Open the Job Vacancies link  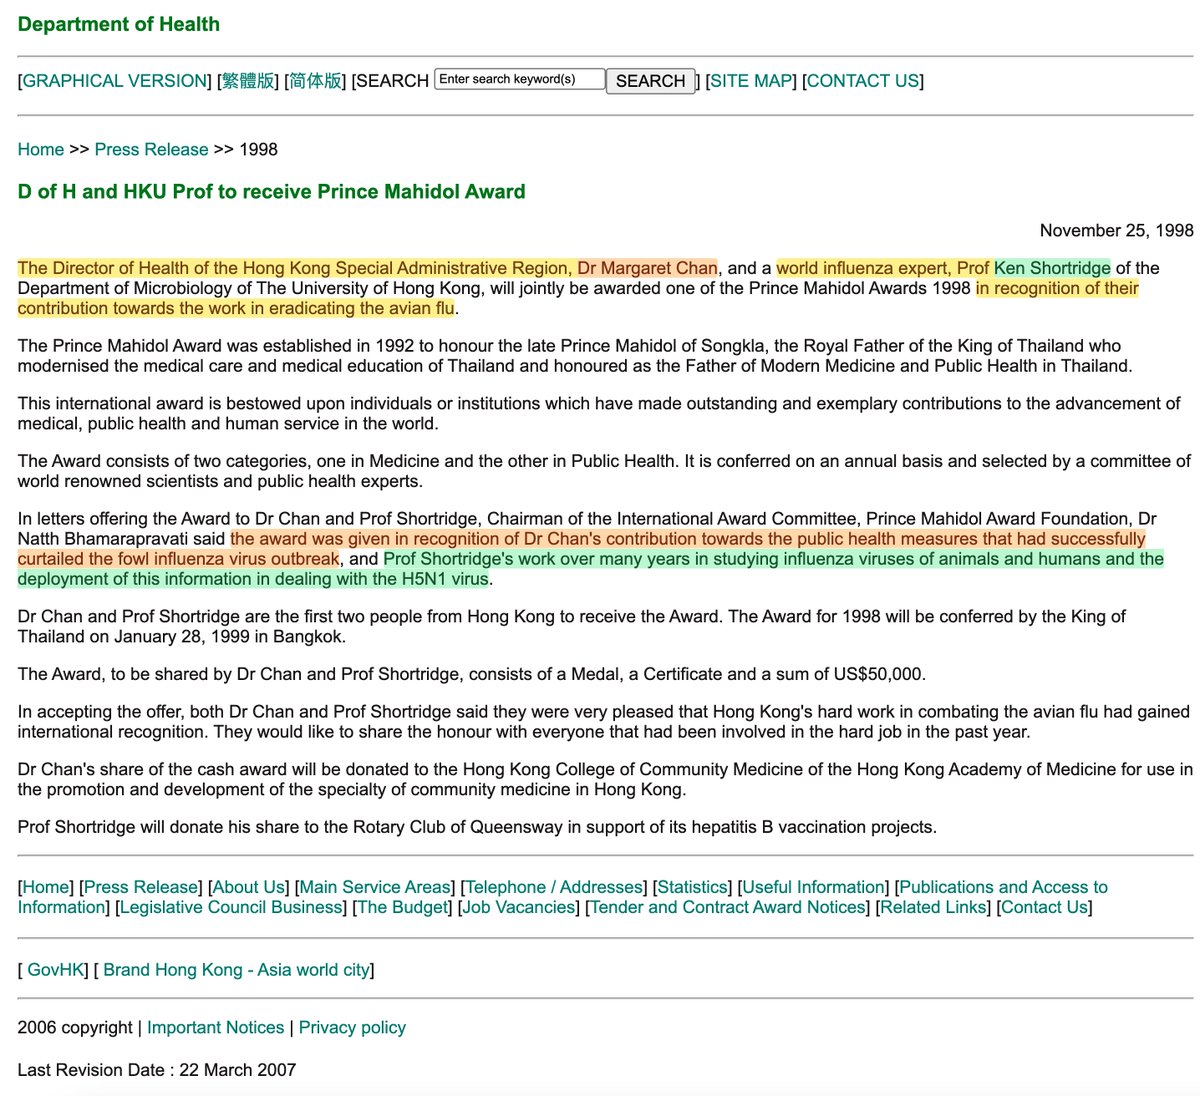519,907
